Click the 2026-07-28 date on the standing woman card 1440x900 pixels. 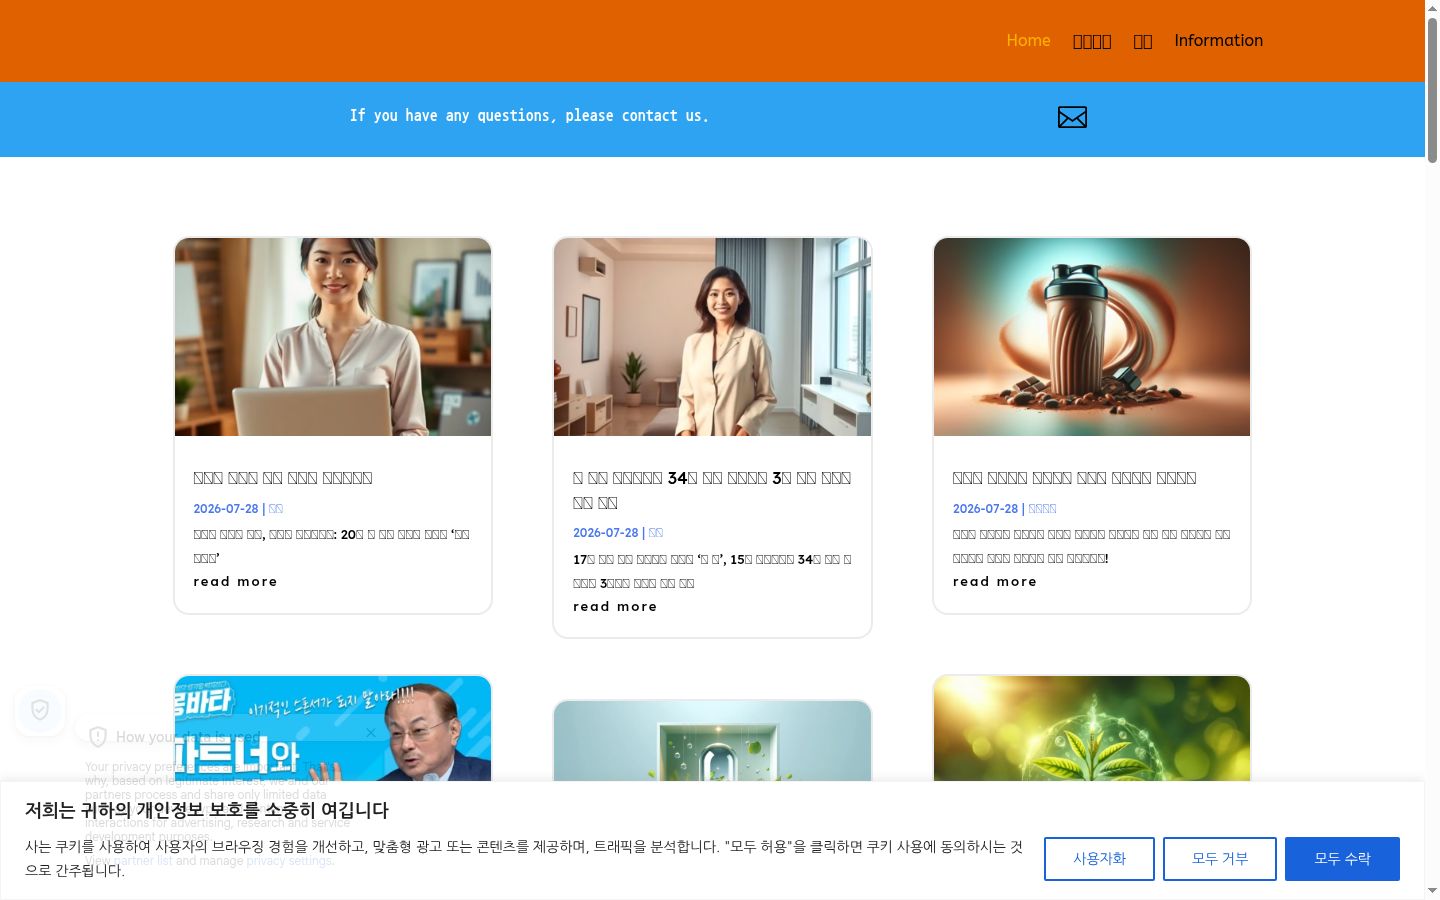point(606,533)
